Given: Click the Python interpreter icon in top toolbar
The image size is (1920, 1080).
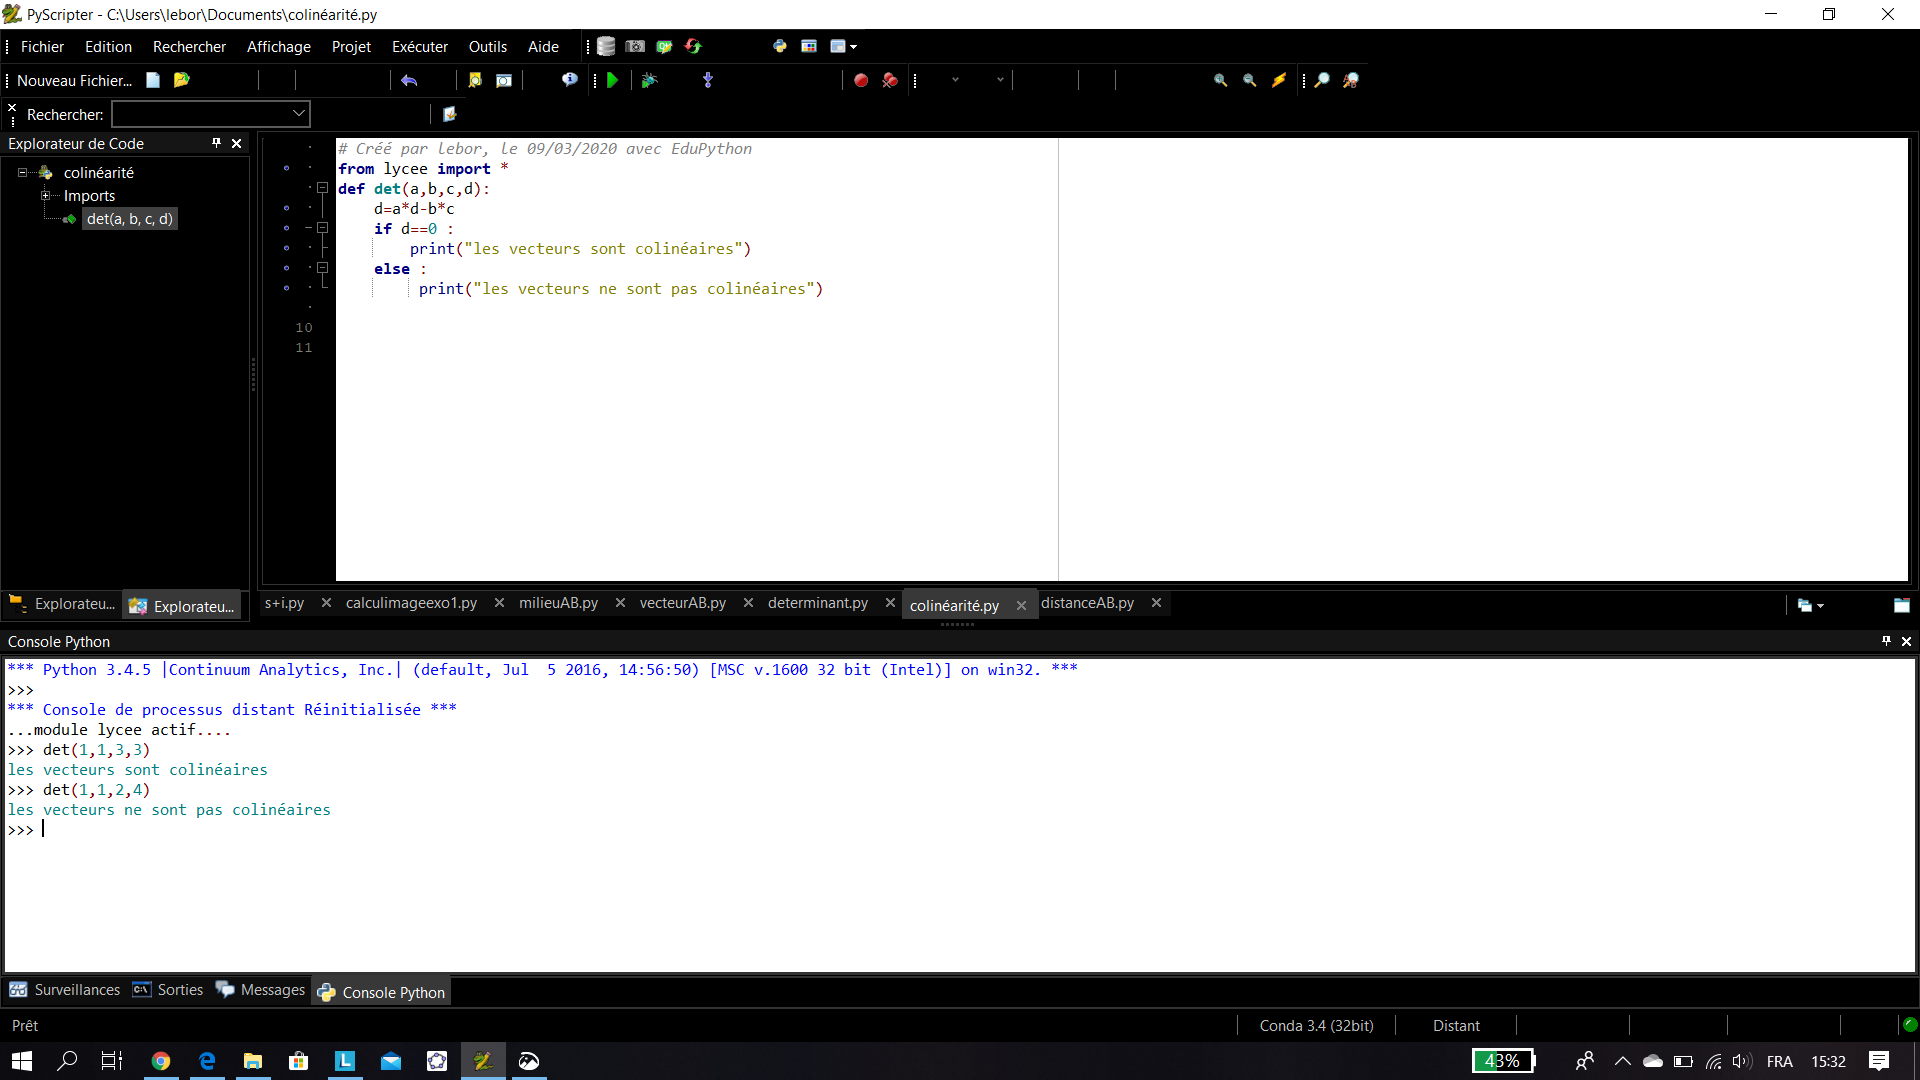Looking at the screenshot, I should pyautogui.click(x=779, y=46).
